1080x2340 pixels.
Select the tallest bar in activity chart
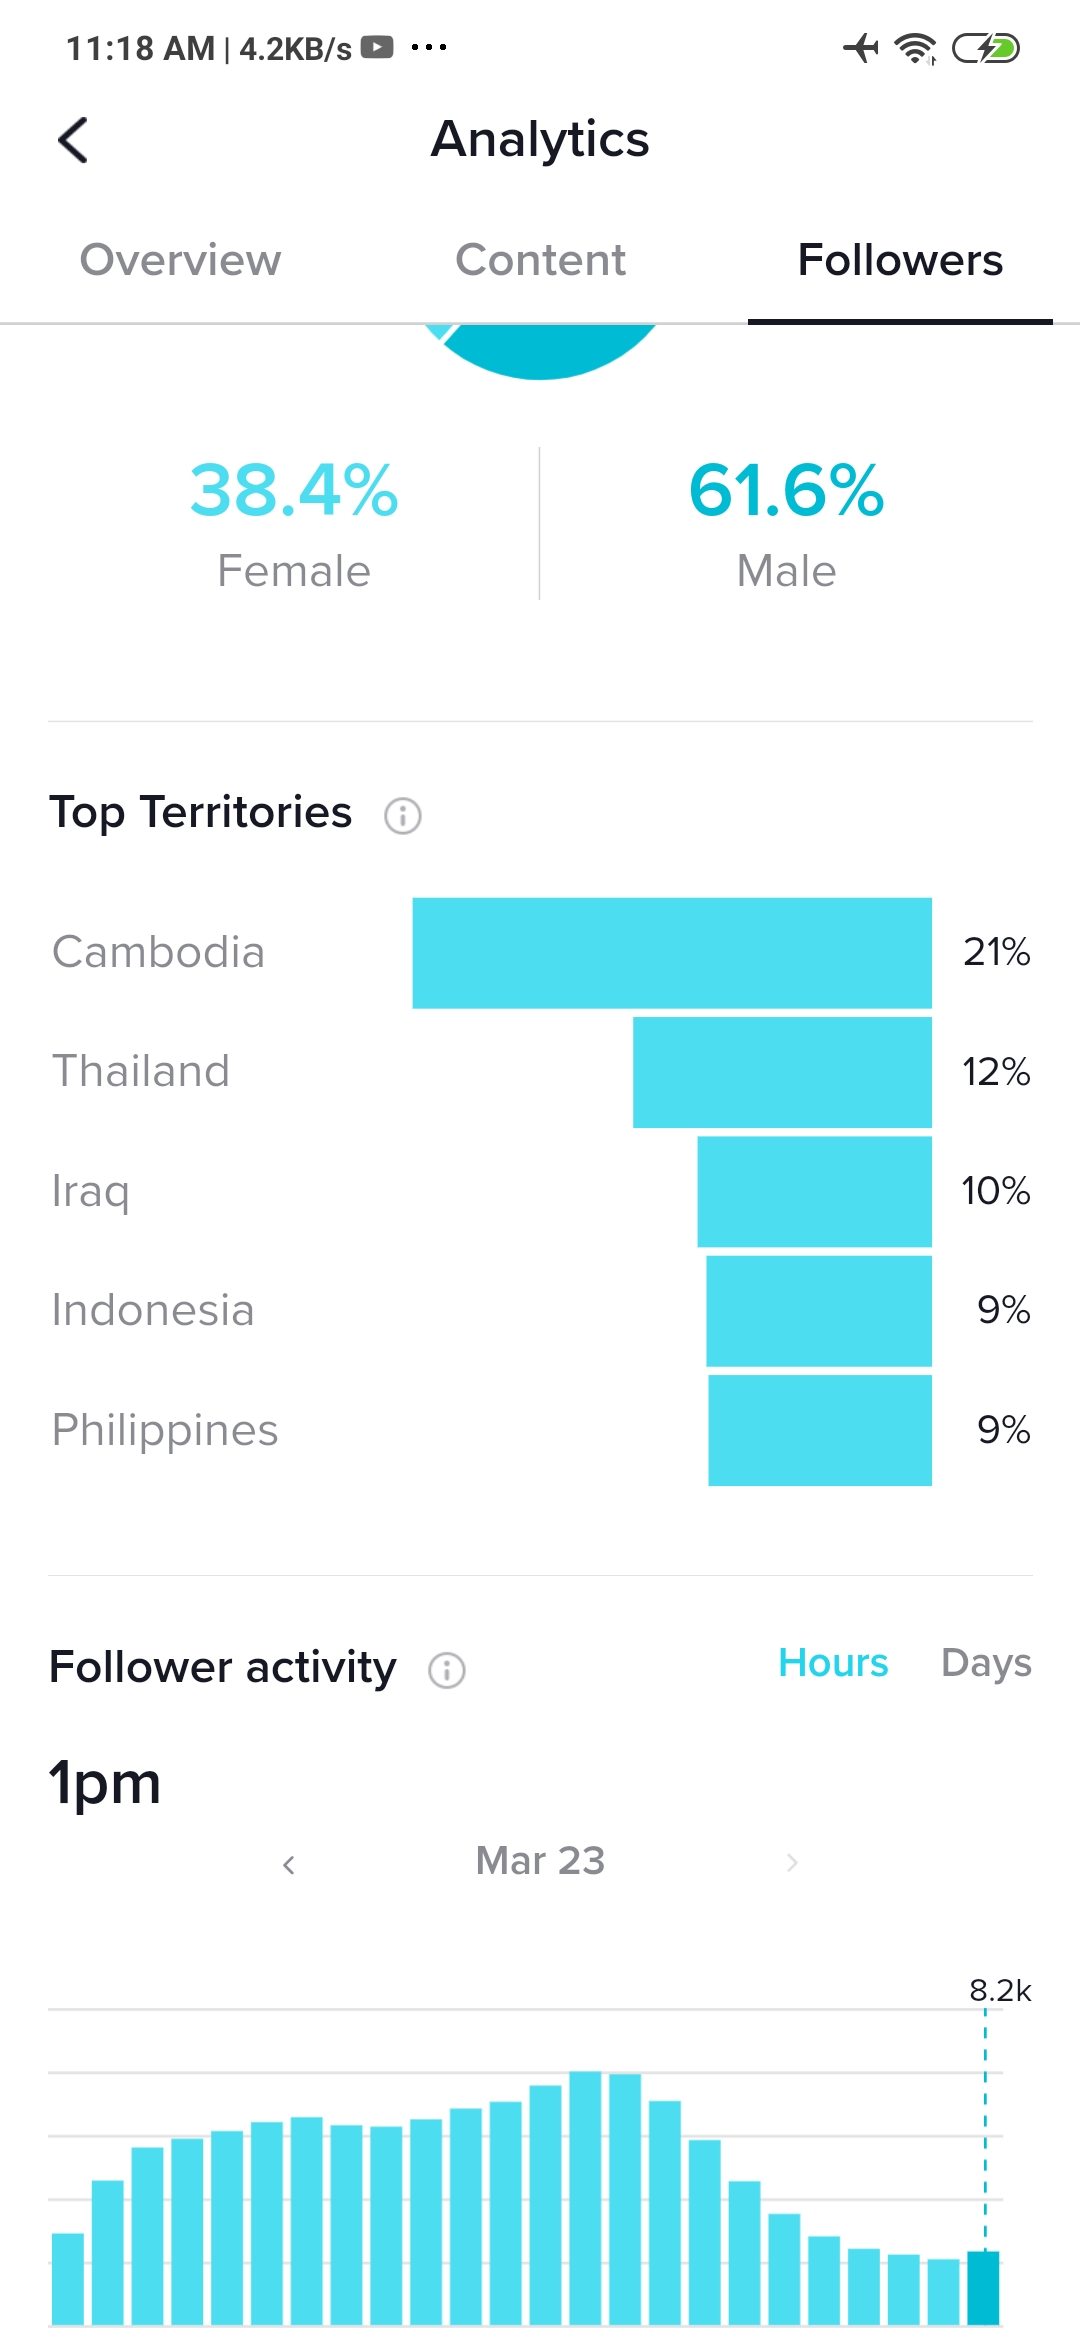585,2198
